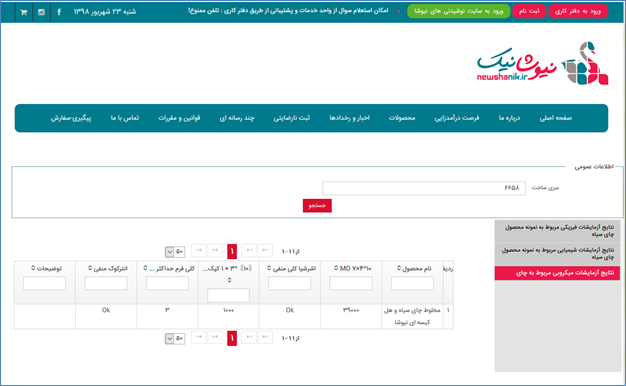Go to previous page in bottom pager
The height and width of the screenshot is (386, 626).
(249, 337)
